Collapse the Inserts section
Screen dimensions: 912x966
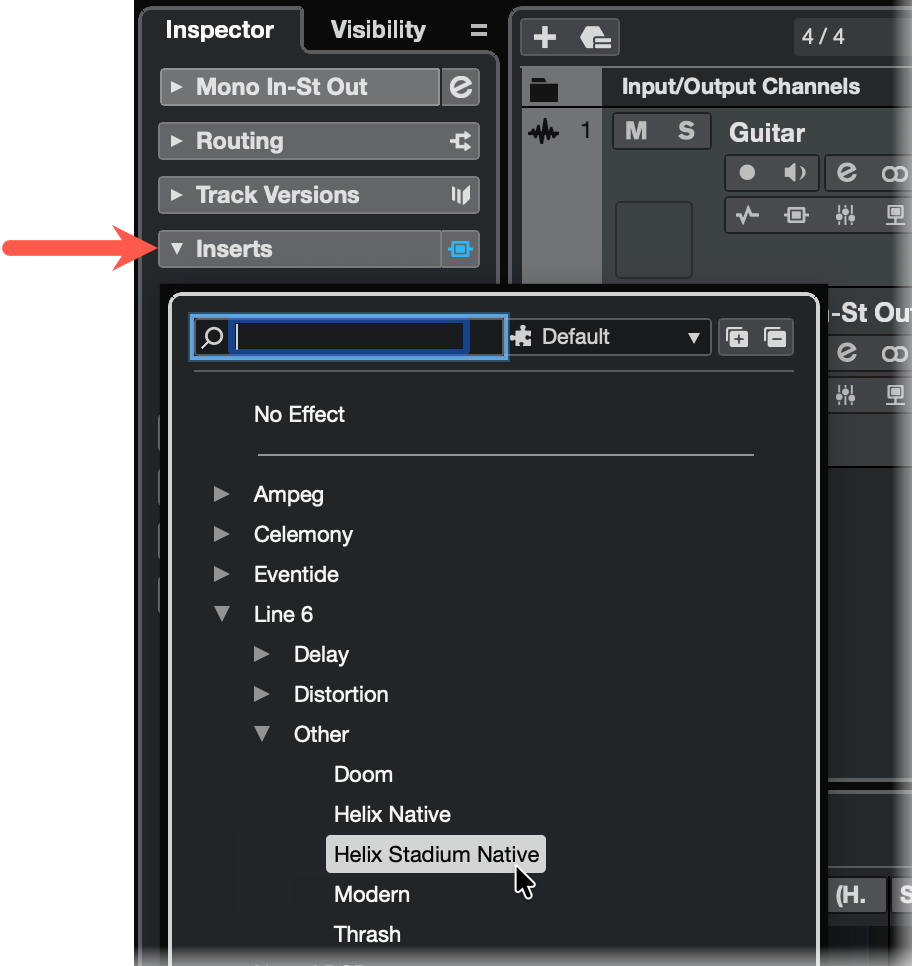tap(177, 248)
